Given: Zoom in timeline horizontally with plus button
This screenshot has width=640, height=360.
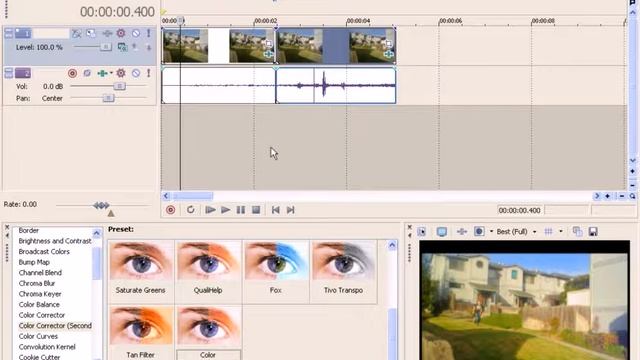Looking at the screenshot, I should [608, 196].
